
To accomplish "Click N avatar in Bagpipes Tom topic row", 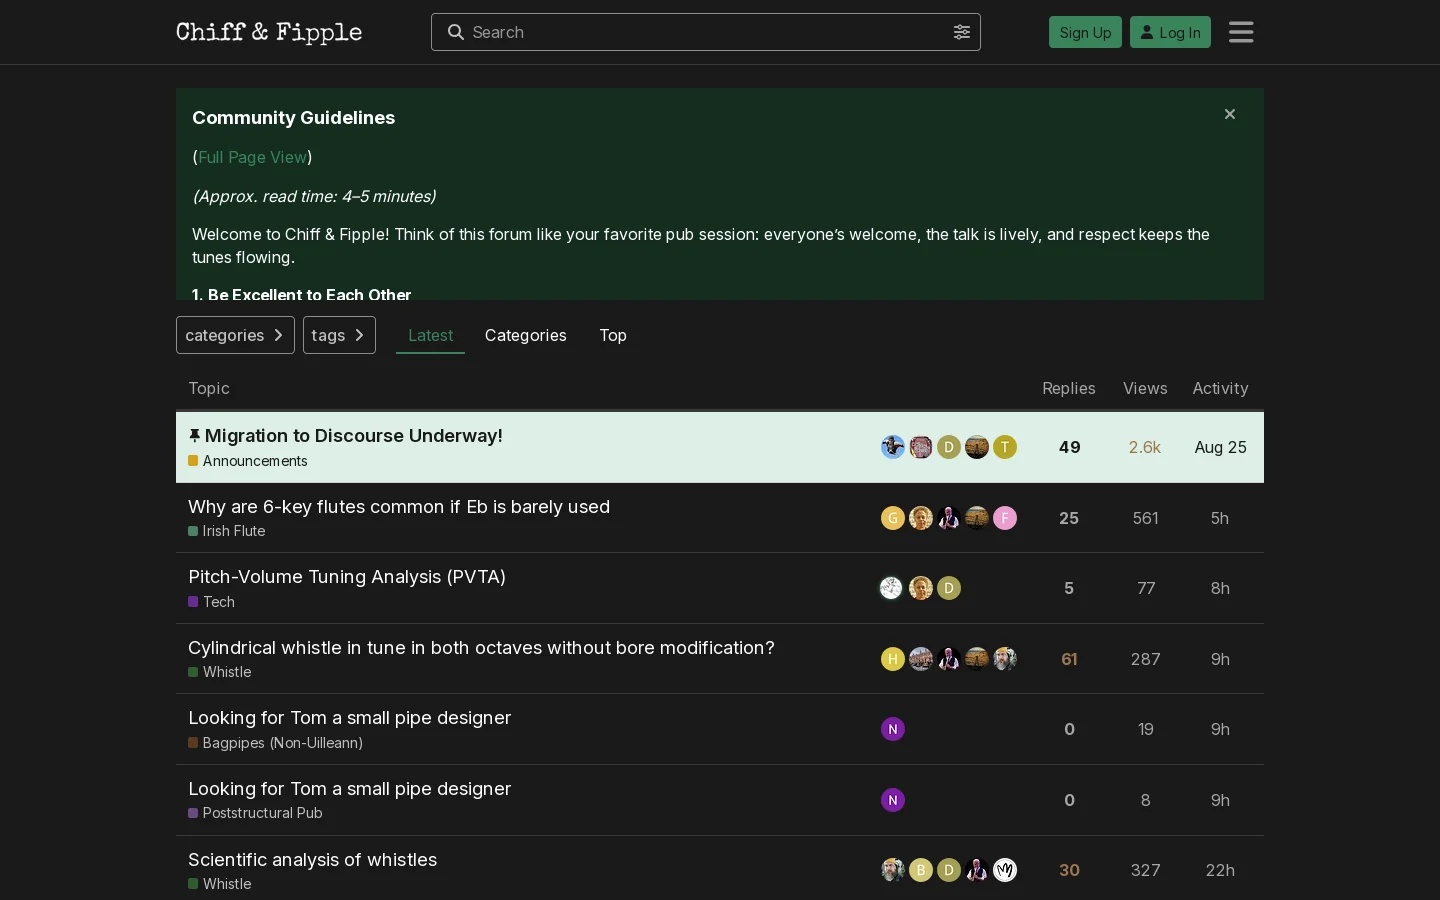I will tap(893, 729).
